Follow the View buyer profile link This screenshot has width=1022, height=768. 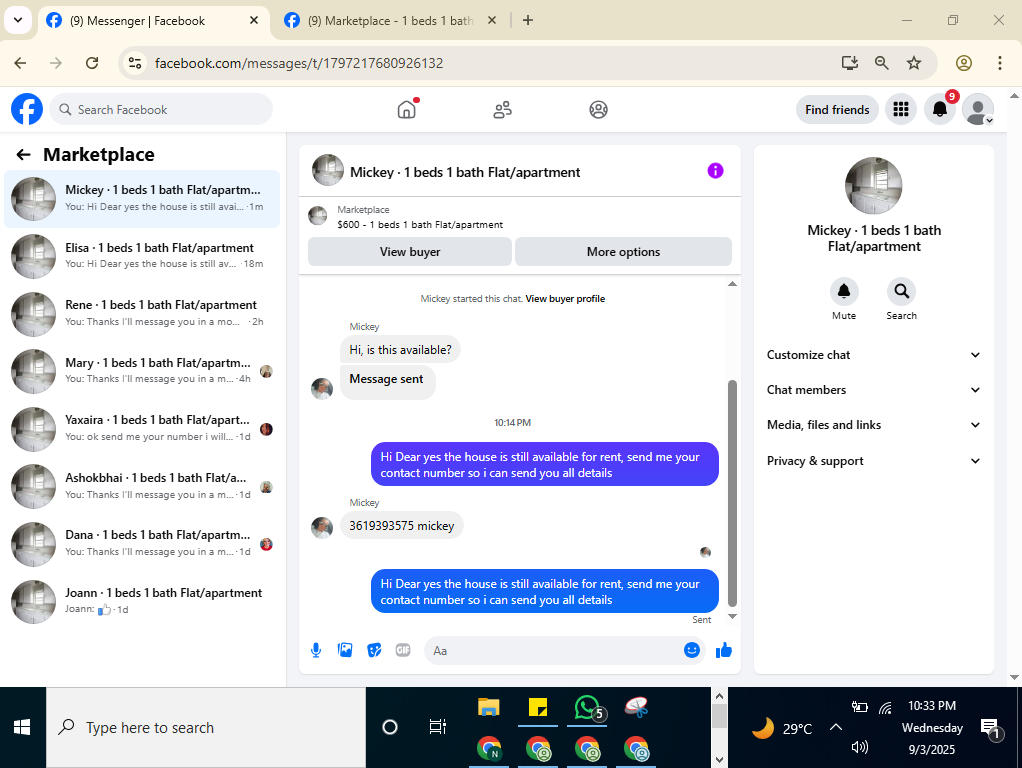[x=565, y=299]
